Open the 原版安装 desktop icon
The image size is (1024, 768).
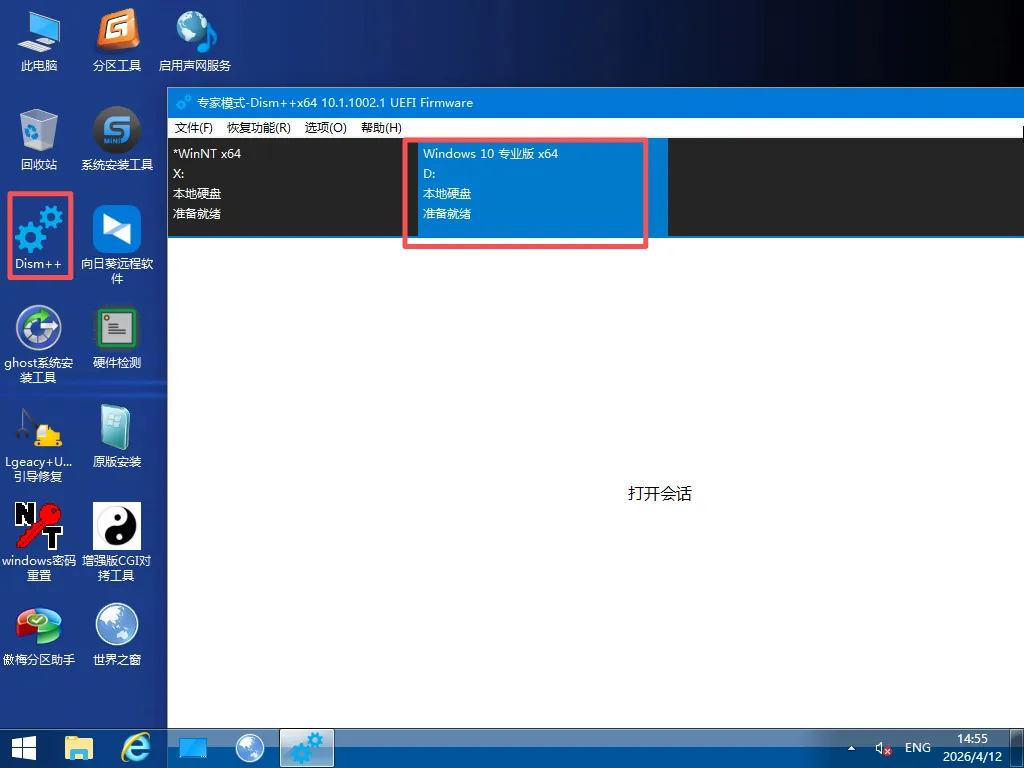coord(117,436)
